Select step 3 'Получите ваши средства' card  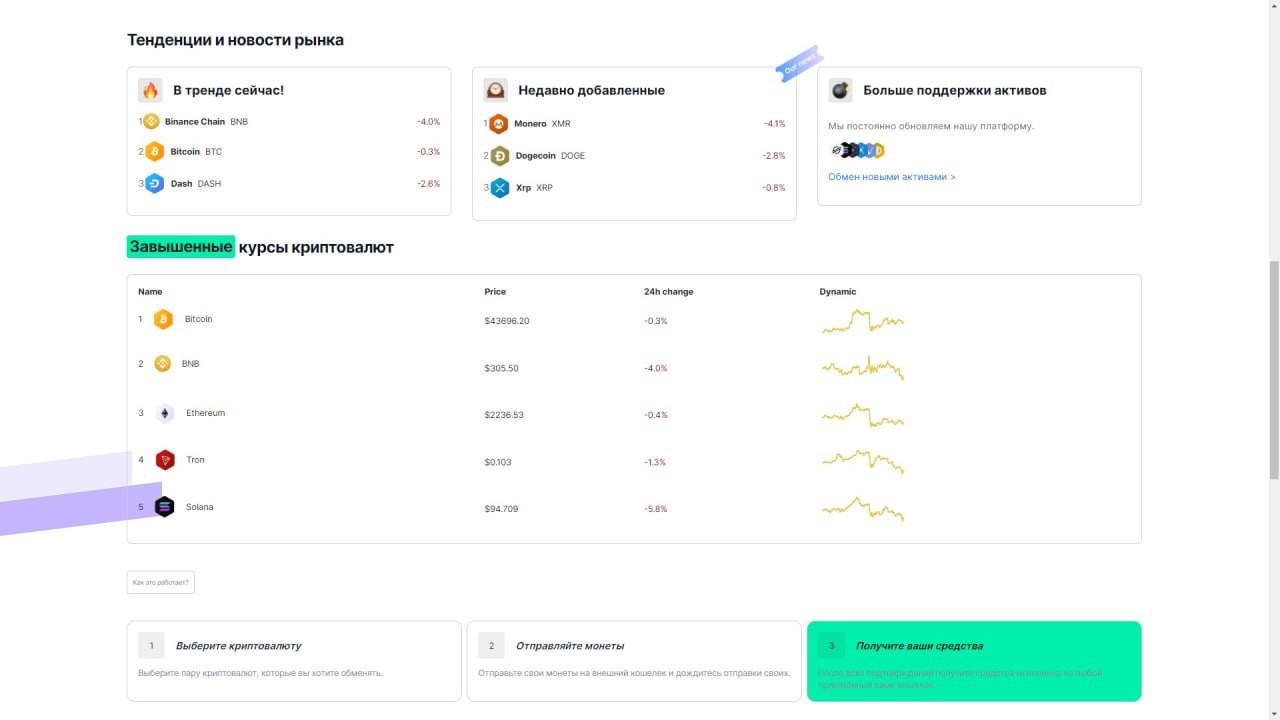[x=974, y=661]
